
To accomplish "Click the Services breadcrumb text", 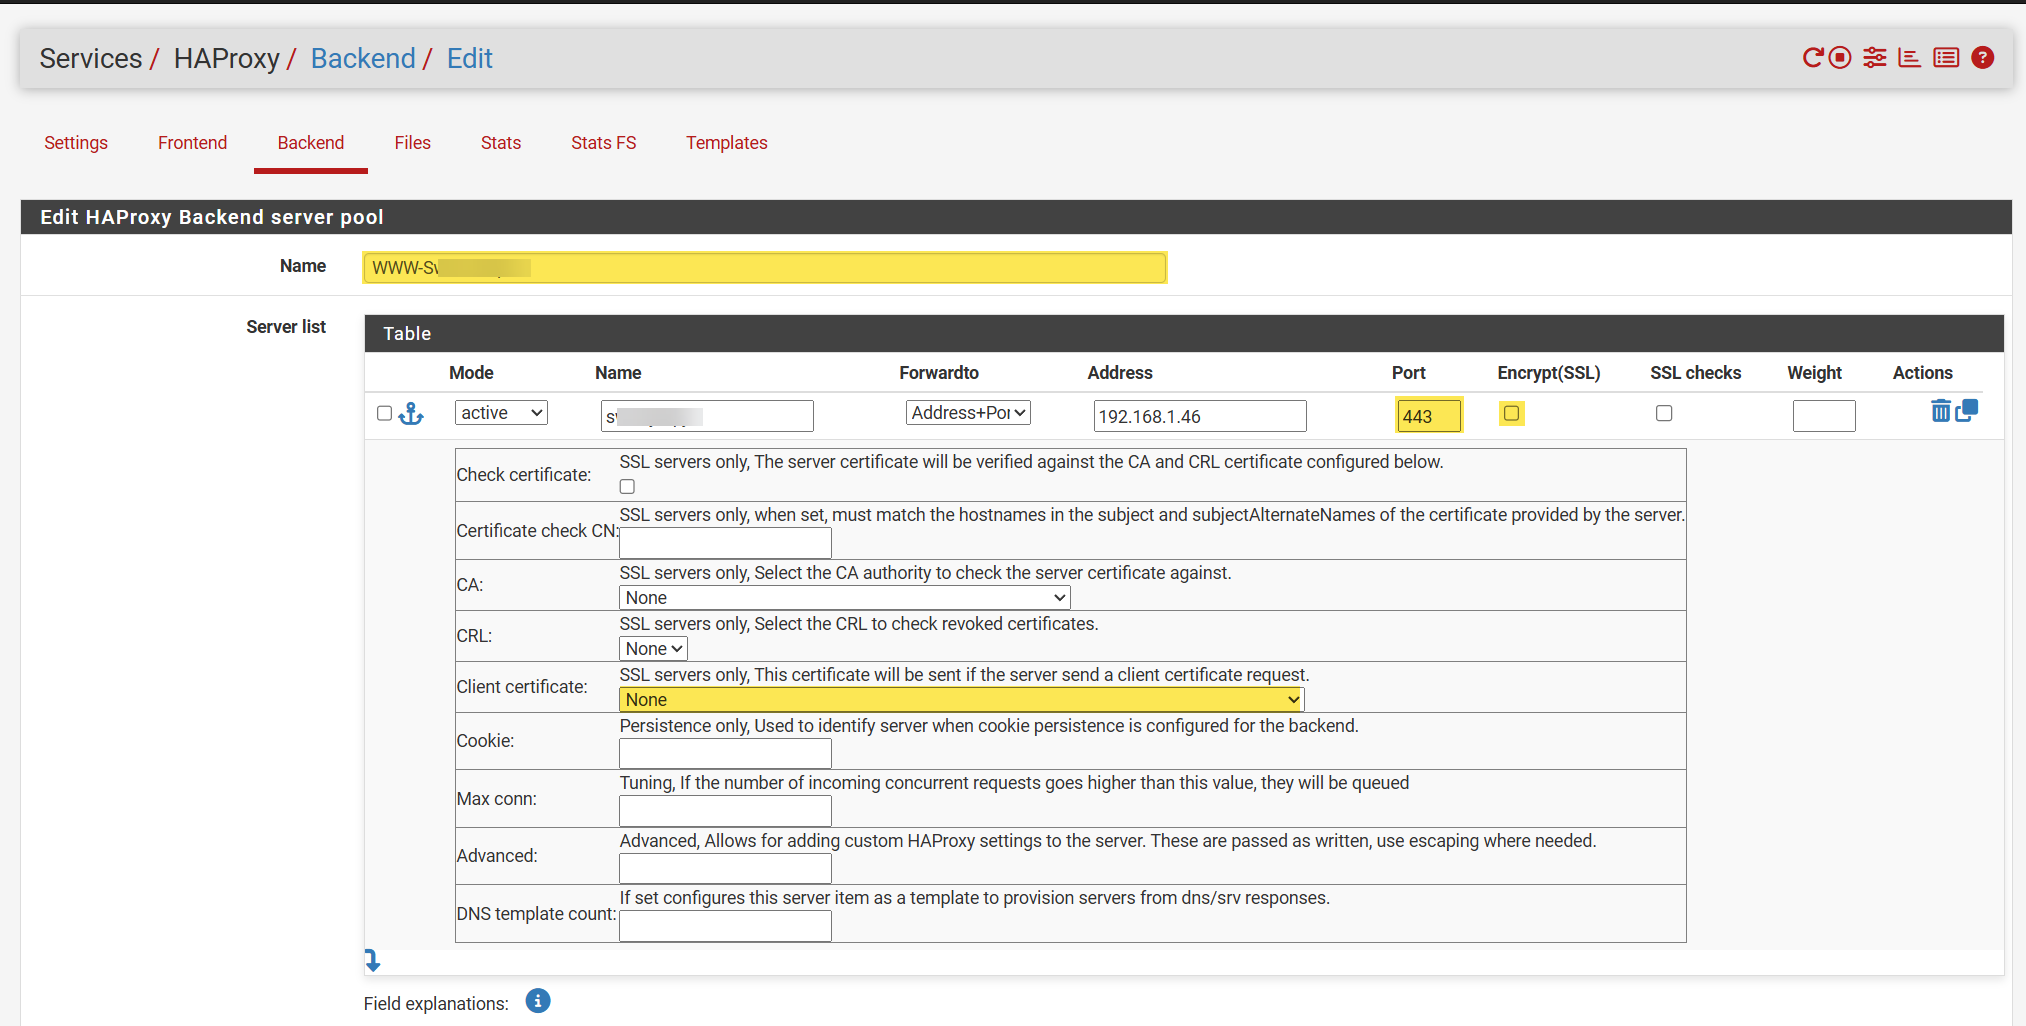I will (x=91, y=59).
